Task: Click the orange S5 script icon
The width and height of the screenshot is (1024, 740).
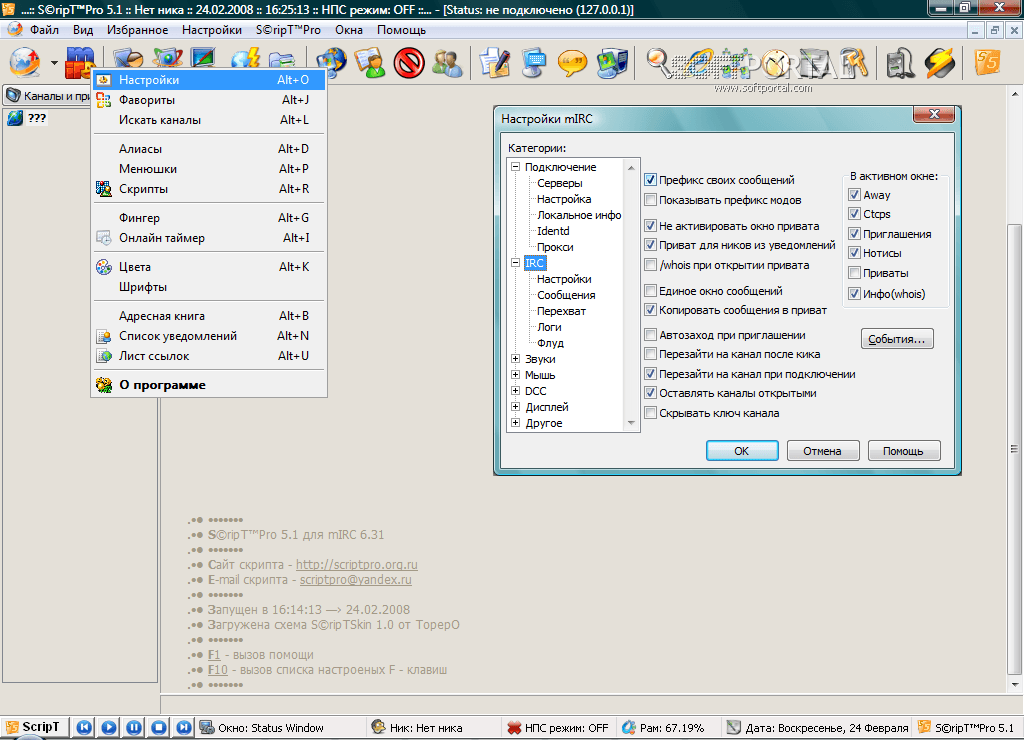Action: tap(987, 62)
